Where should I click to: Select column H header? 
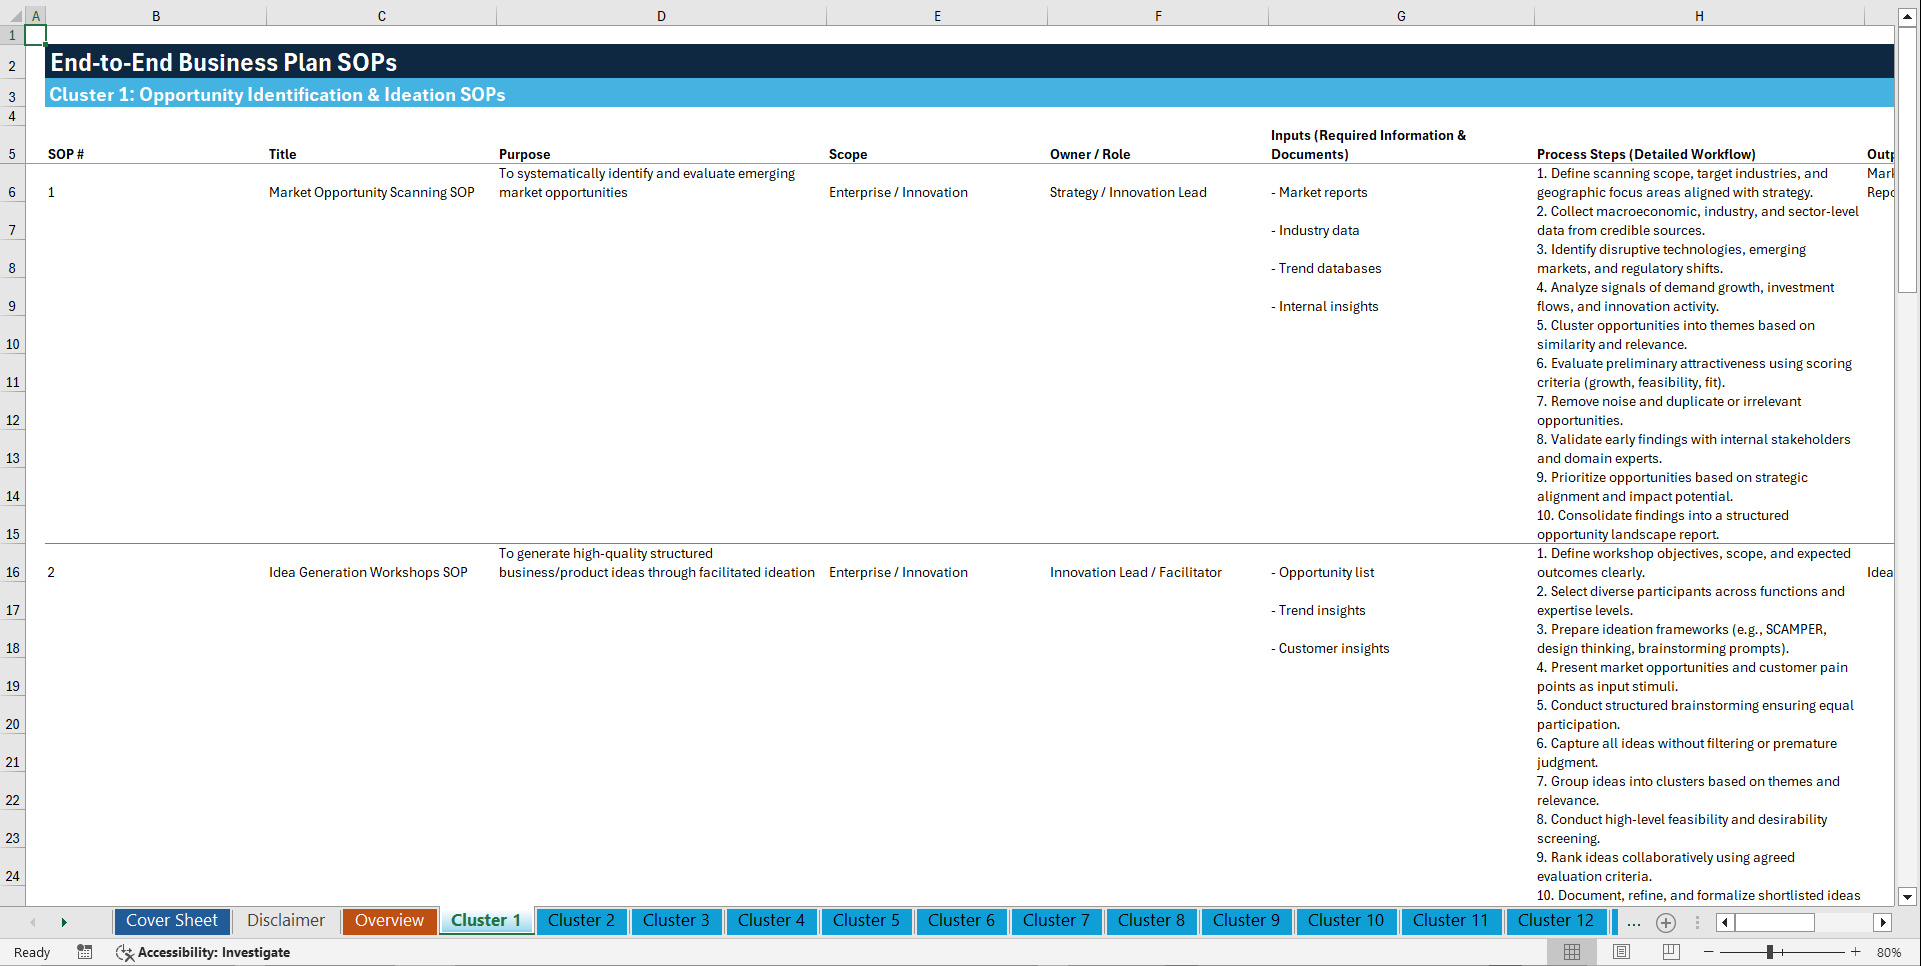tap(1699, 16)
